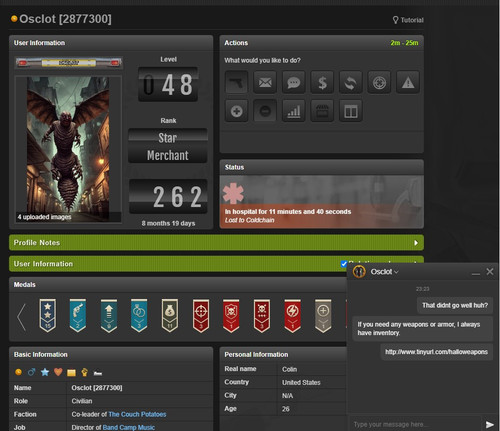Add to friends list plus icon
The height and width of the screenshot is (431, 500).
point(236,111)
